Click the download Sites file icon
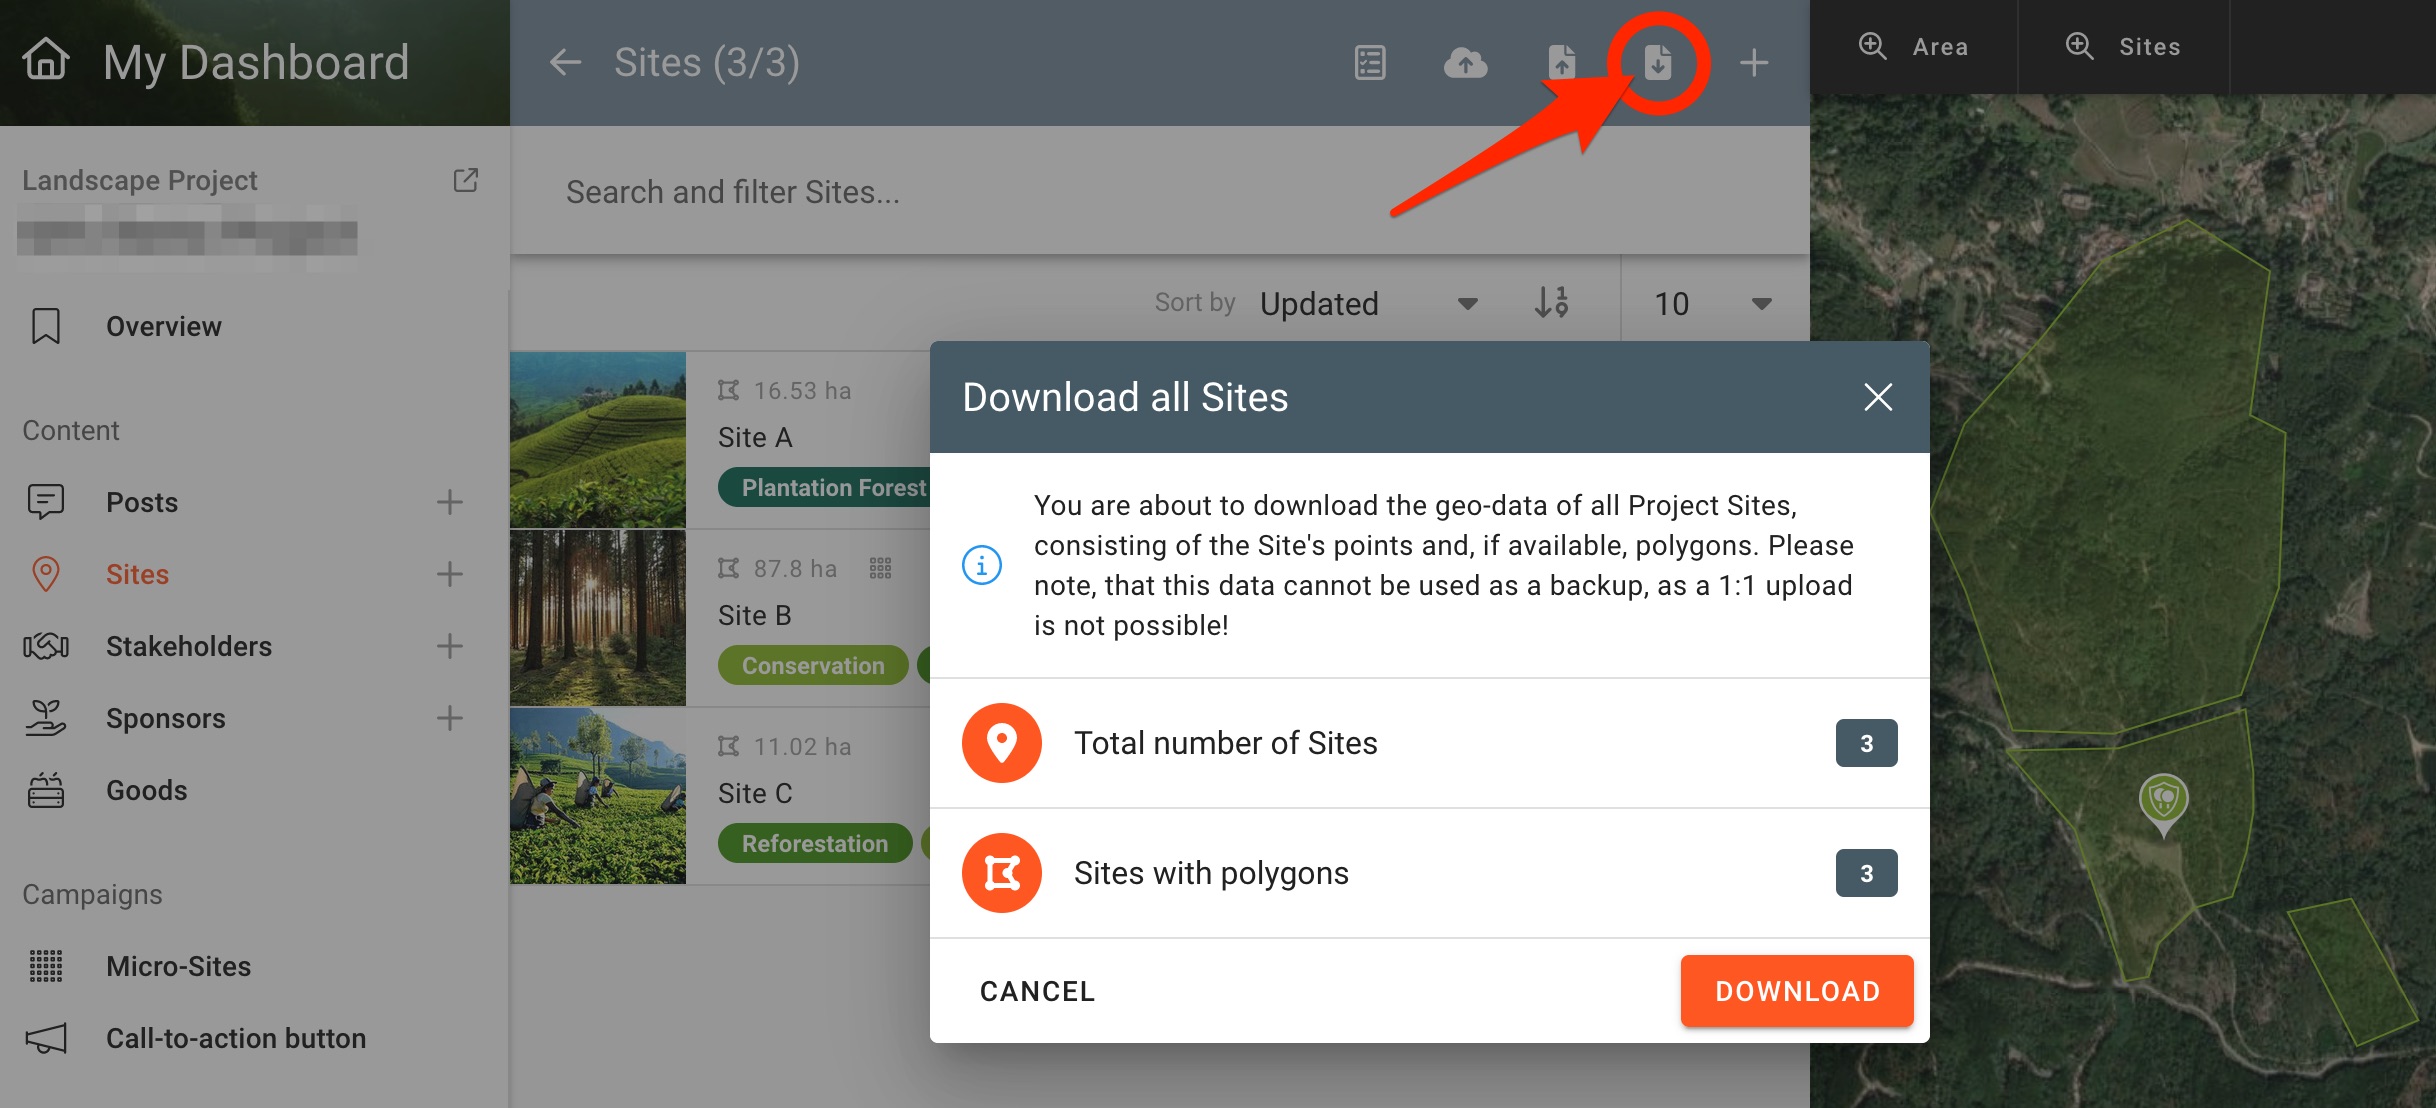The image size is (2436, 1108). pos(1658,63)
